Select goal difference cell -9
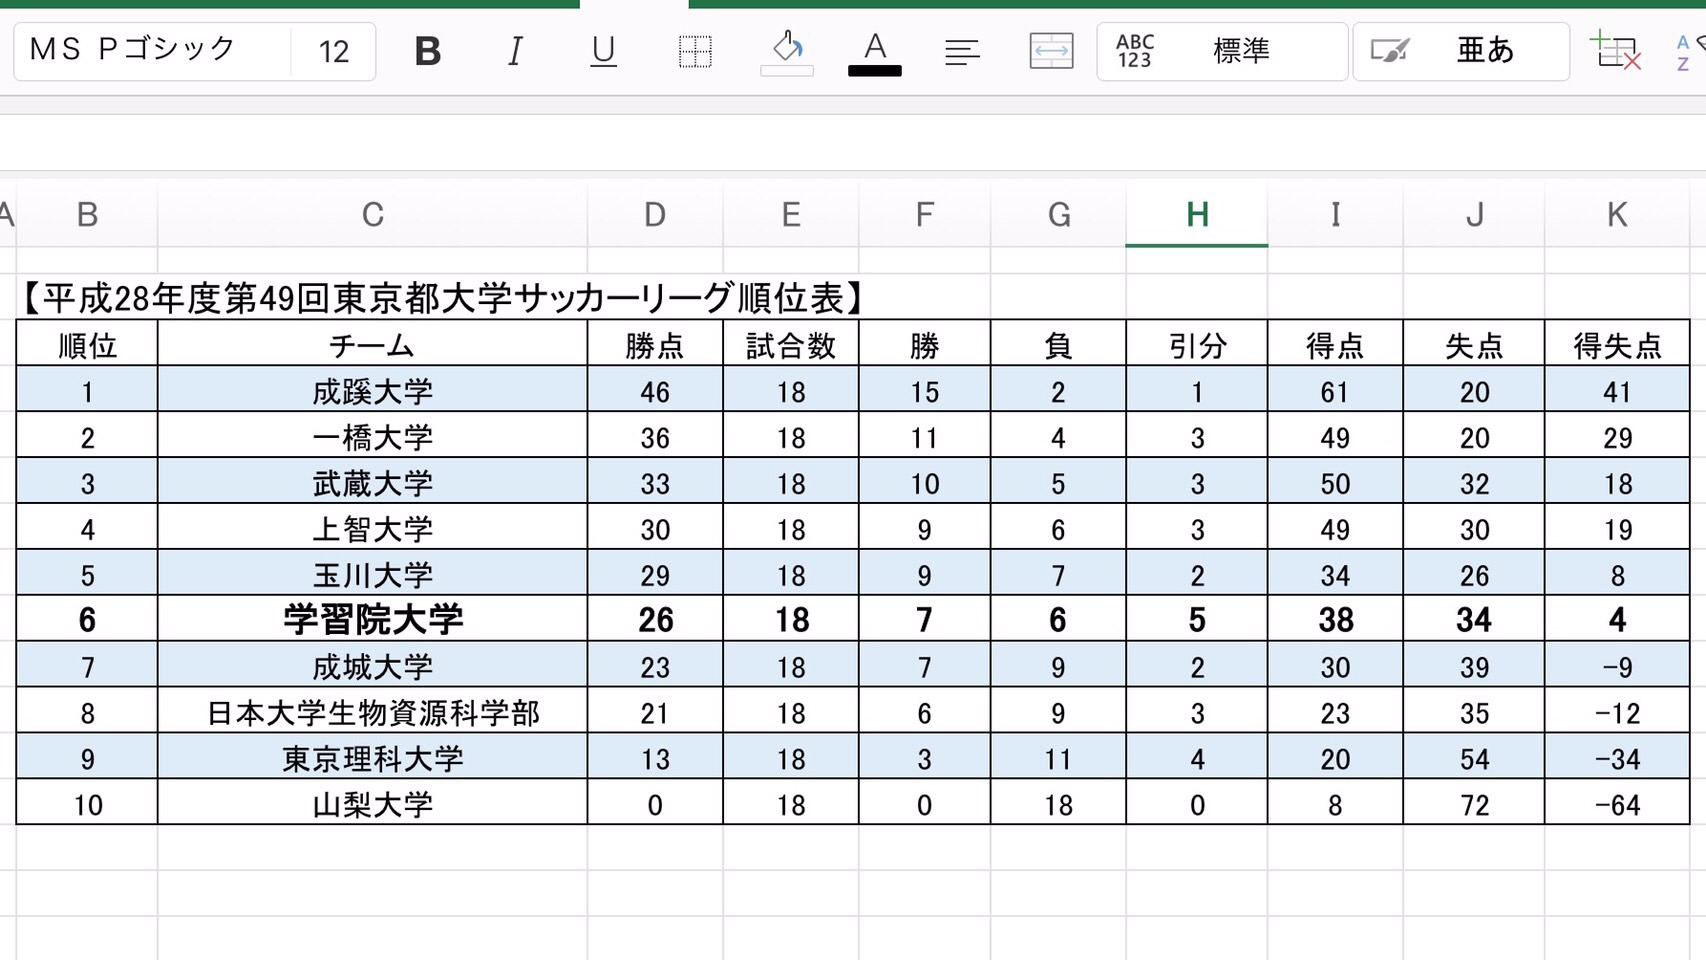The image size is (1706, 960). point(1617,666)
